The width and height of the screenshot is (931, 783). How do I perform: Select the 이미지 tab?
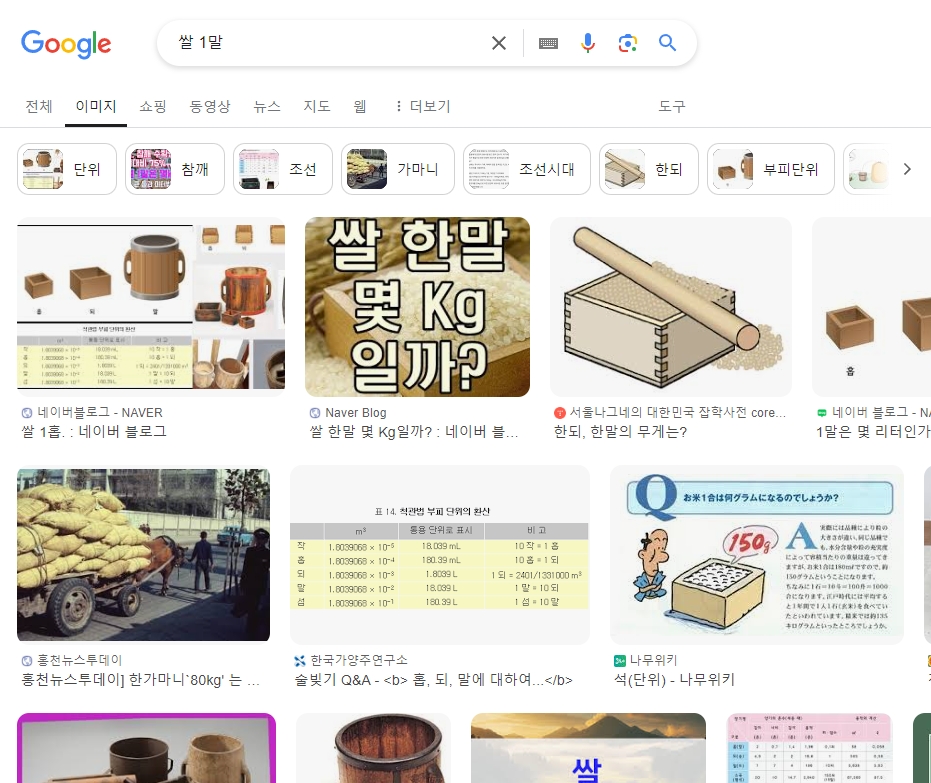(x=96, y=106)
